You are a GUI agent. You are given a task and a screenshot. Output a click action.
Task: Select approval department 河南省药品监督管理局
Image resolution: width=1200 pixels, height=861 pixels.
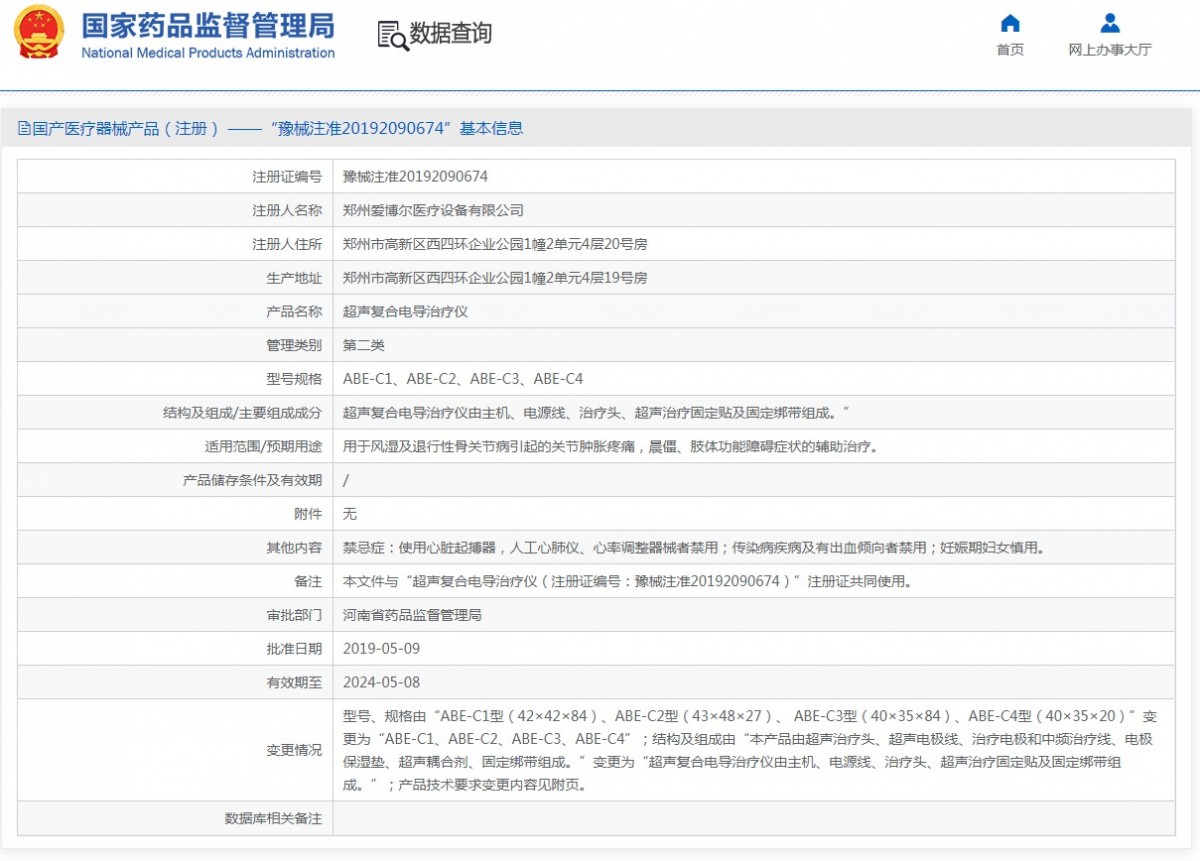coord(412,615)
